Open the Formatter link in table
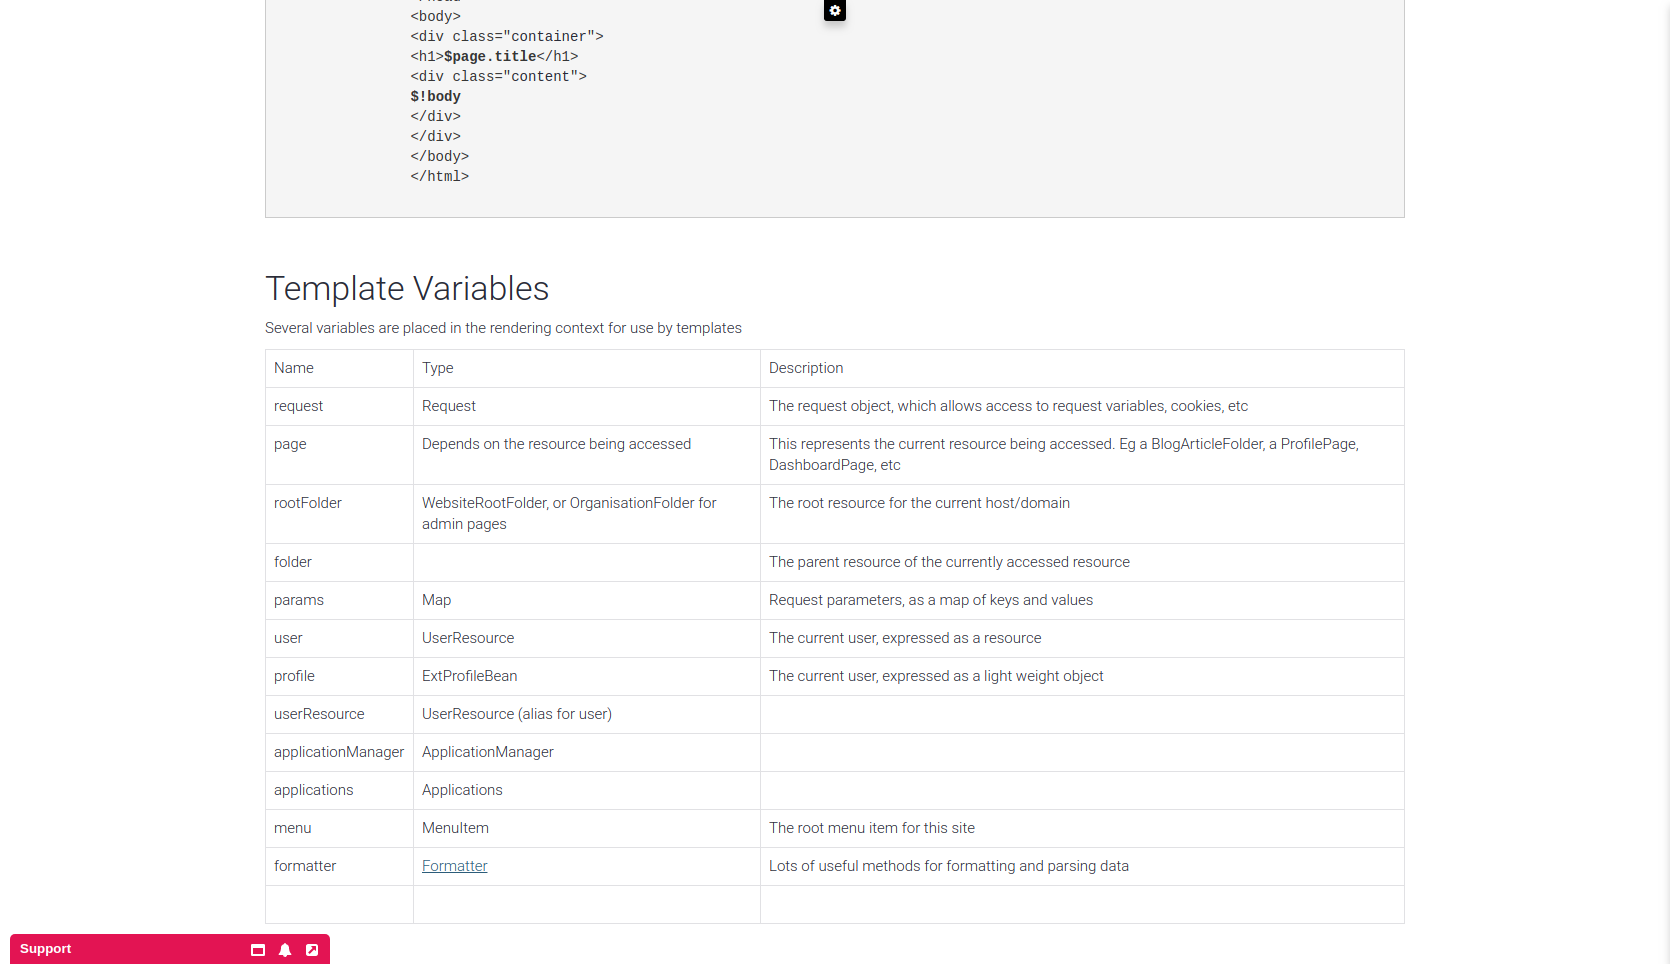 click(455, 866)
